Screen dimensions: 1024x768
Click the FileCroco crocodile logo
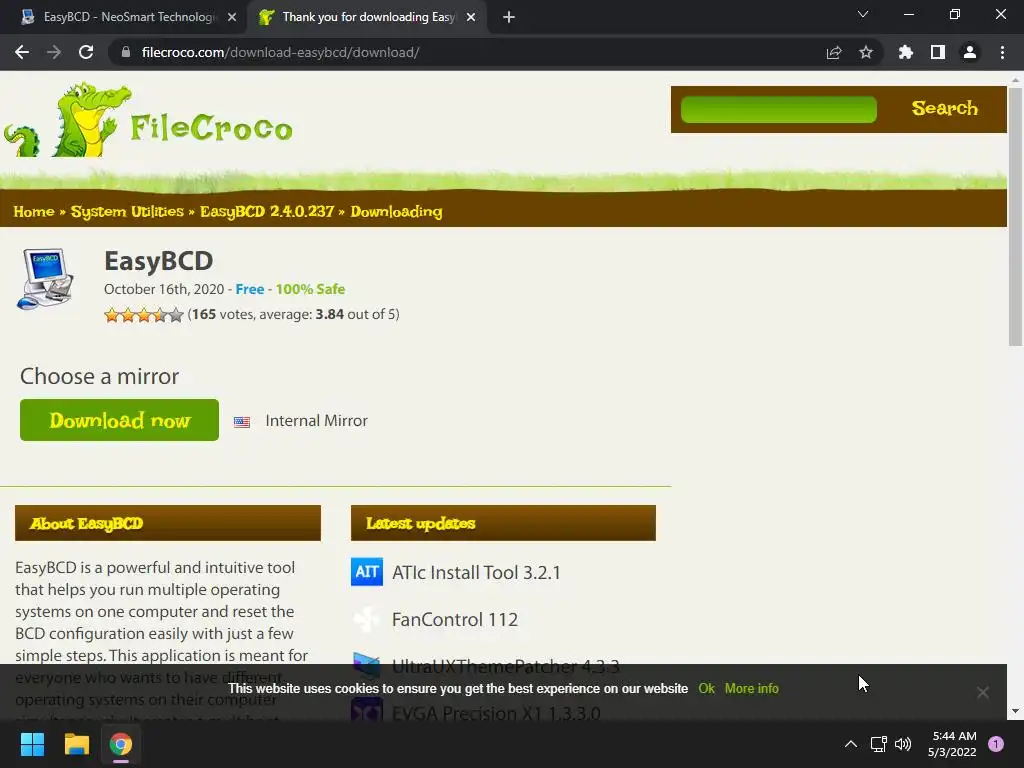pos(148,120)
